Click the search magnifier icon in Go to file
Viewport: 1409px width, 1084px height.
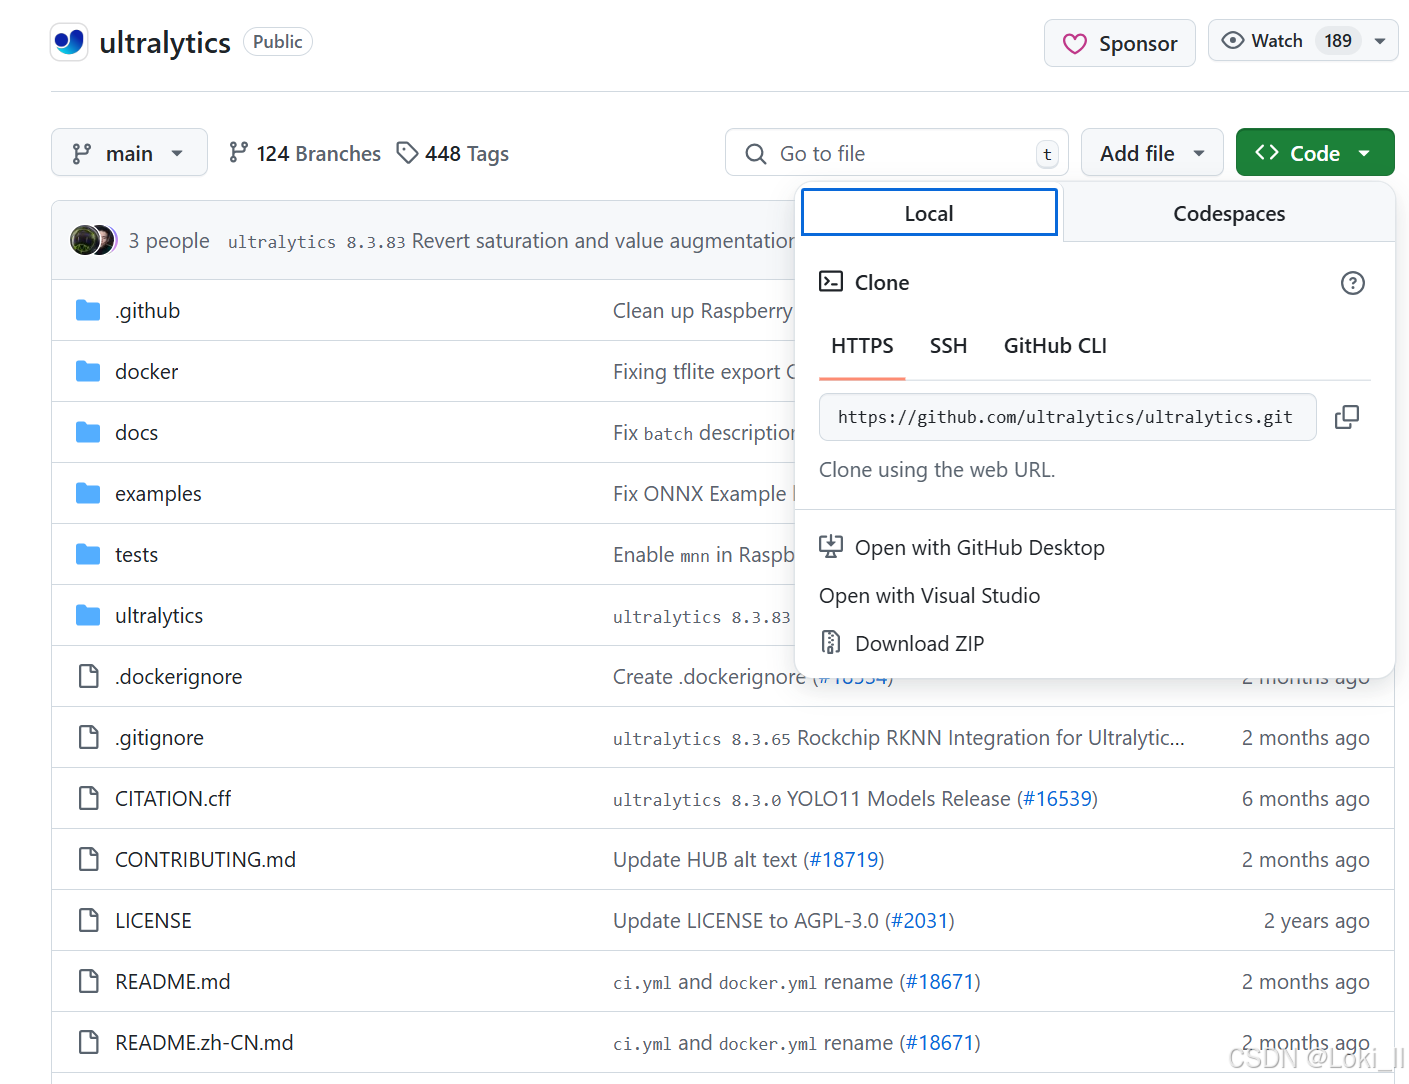click(x=756, y=153)
